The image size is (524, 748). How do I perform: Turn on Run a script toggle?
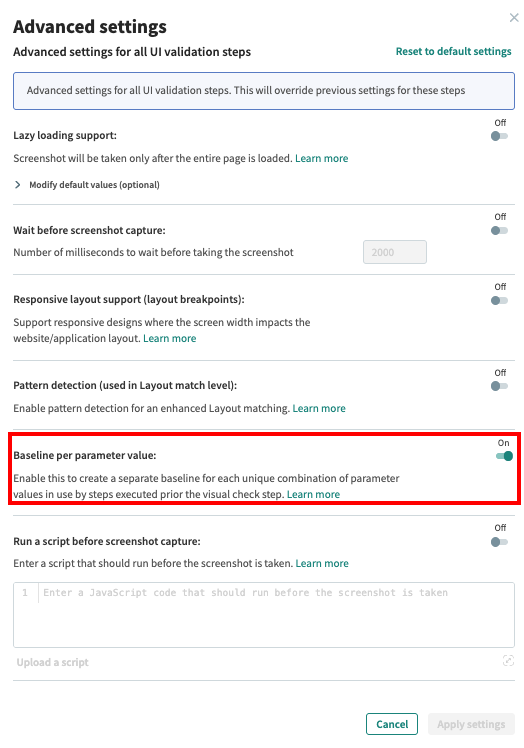pos(499,542)
